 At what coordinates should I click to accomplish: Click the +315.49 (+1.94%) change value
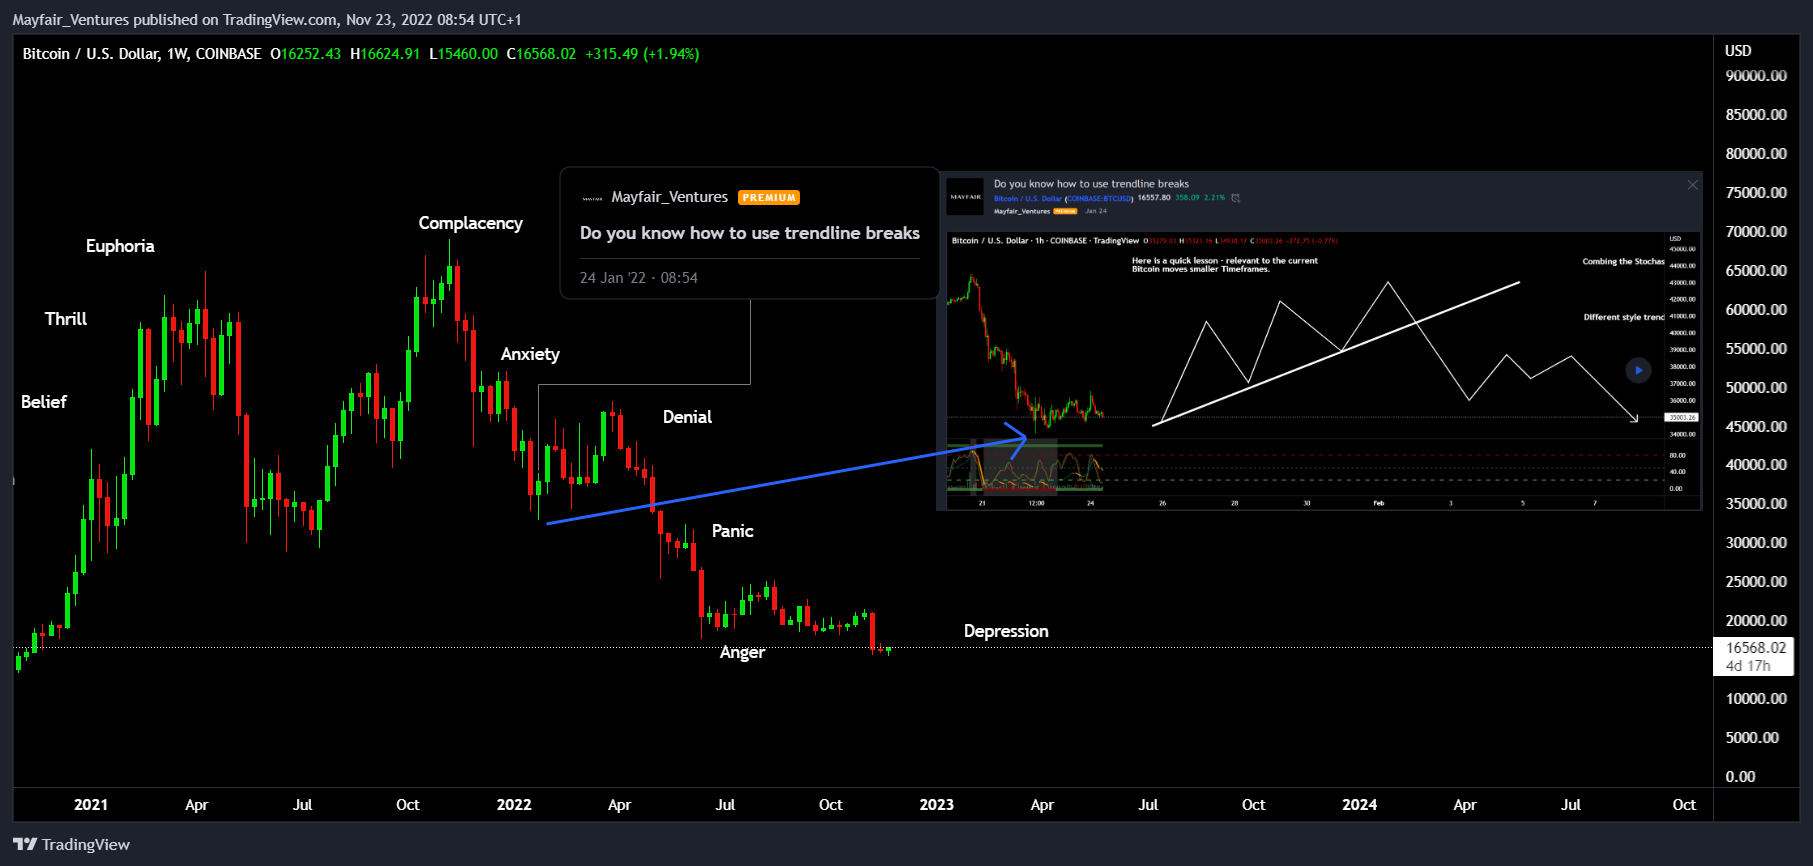tap(642, 54)
